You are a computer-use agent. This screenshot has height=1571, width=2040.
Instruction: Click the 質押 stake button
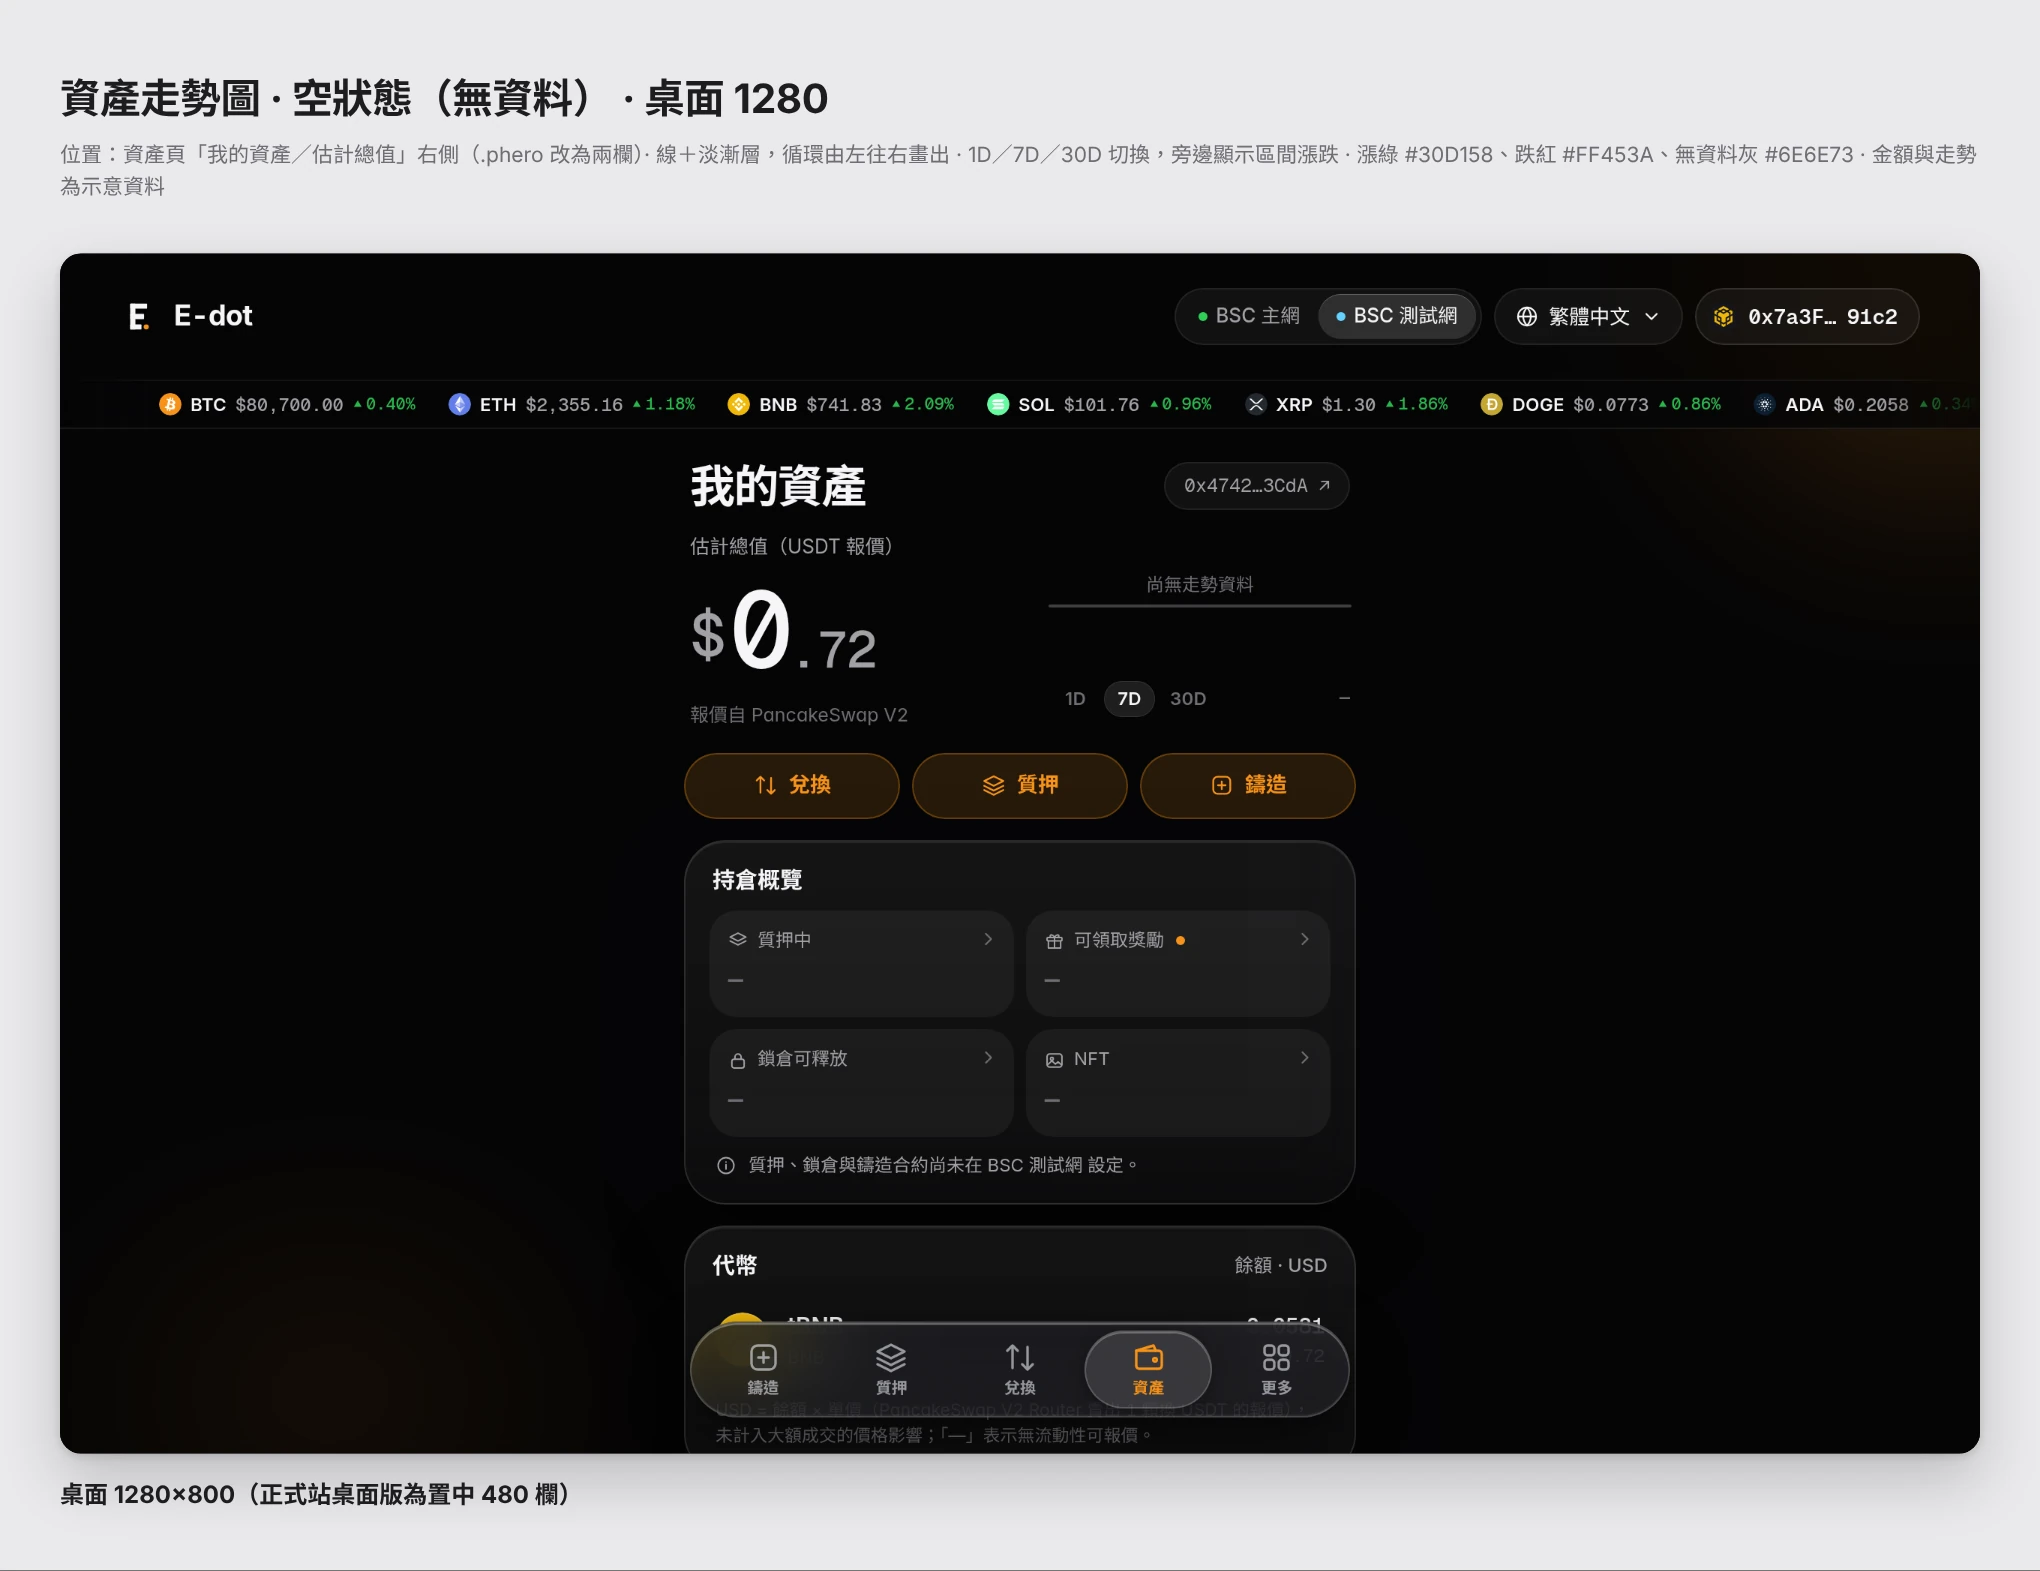(1020, 786)
